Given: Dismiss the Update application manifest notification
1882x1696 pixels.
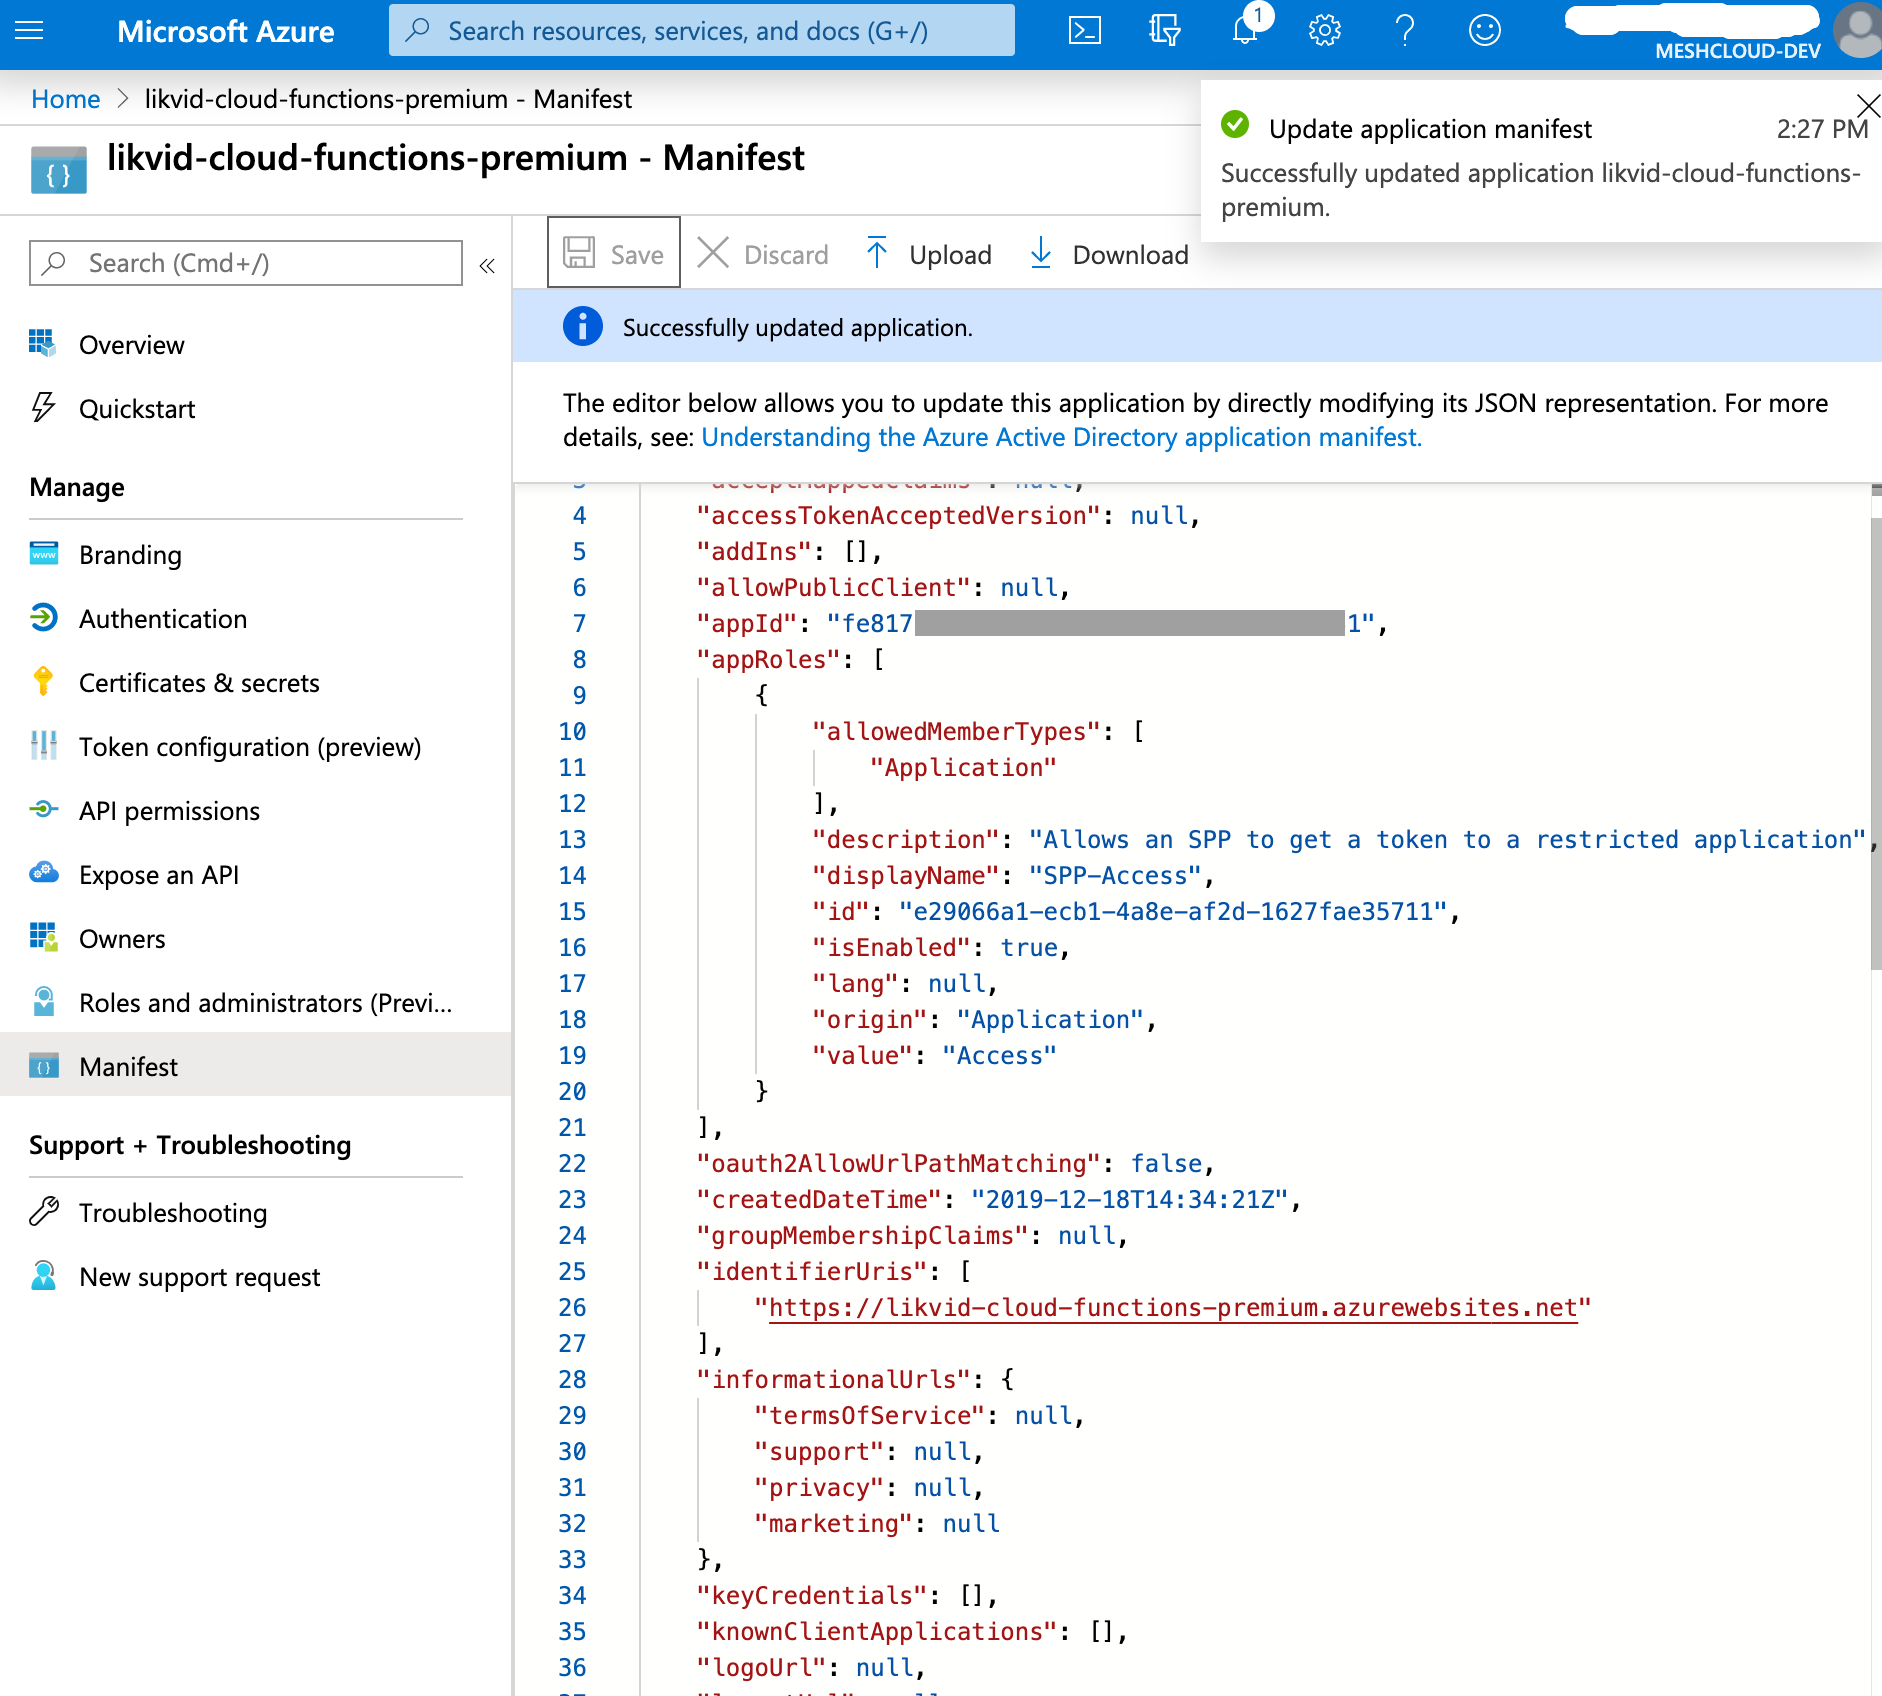Looking at the screenshot, I should click(1867, 105).
